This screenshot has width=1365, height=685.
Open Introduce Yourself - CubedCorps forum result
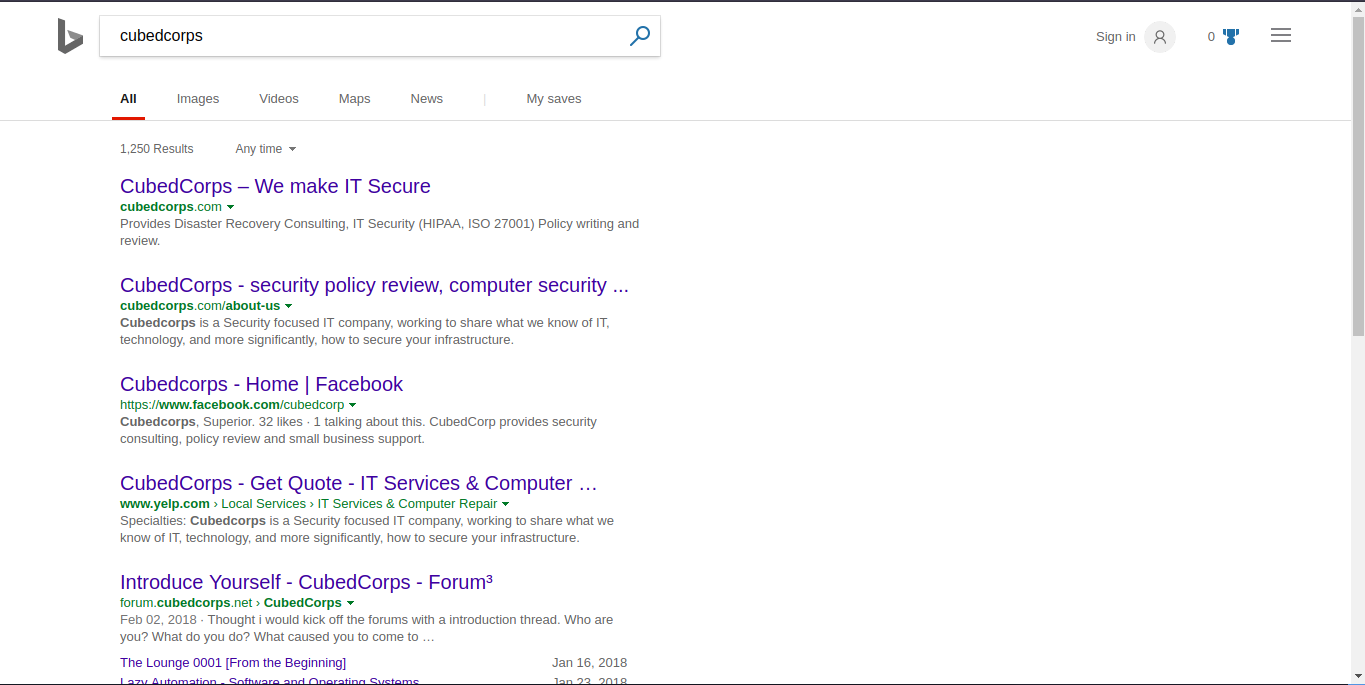coord(306,582)
